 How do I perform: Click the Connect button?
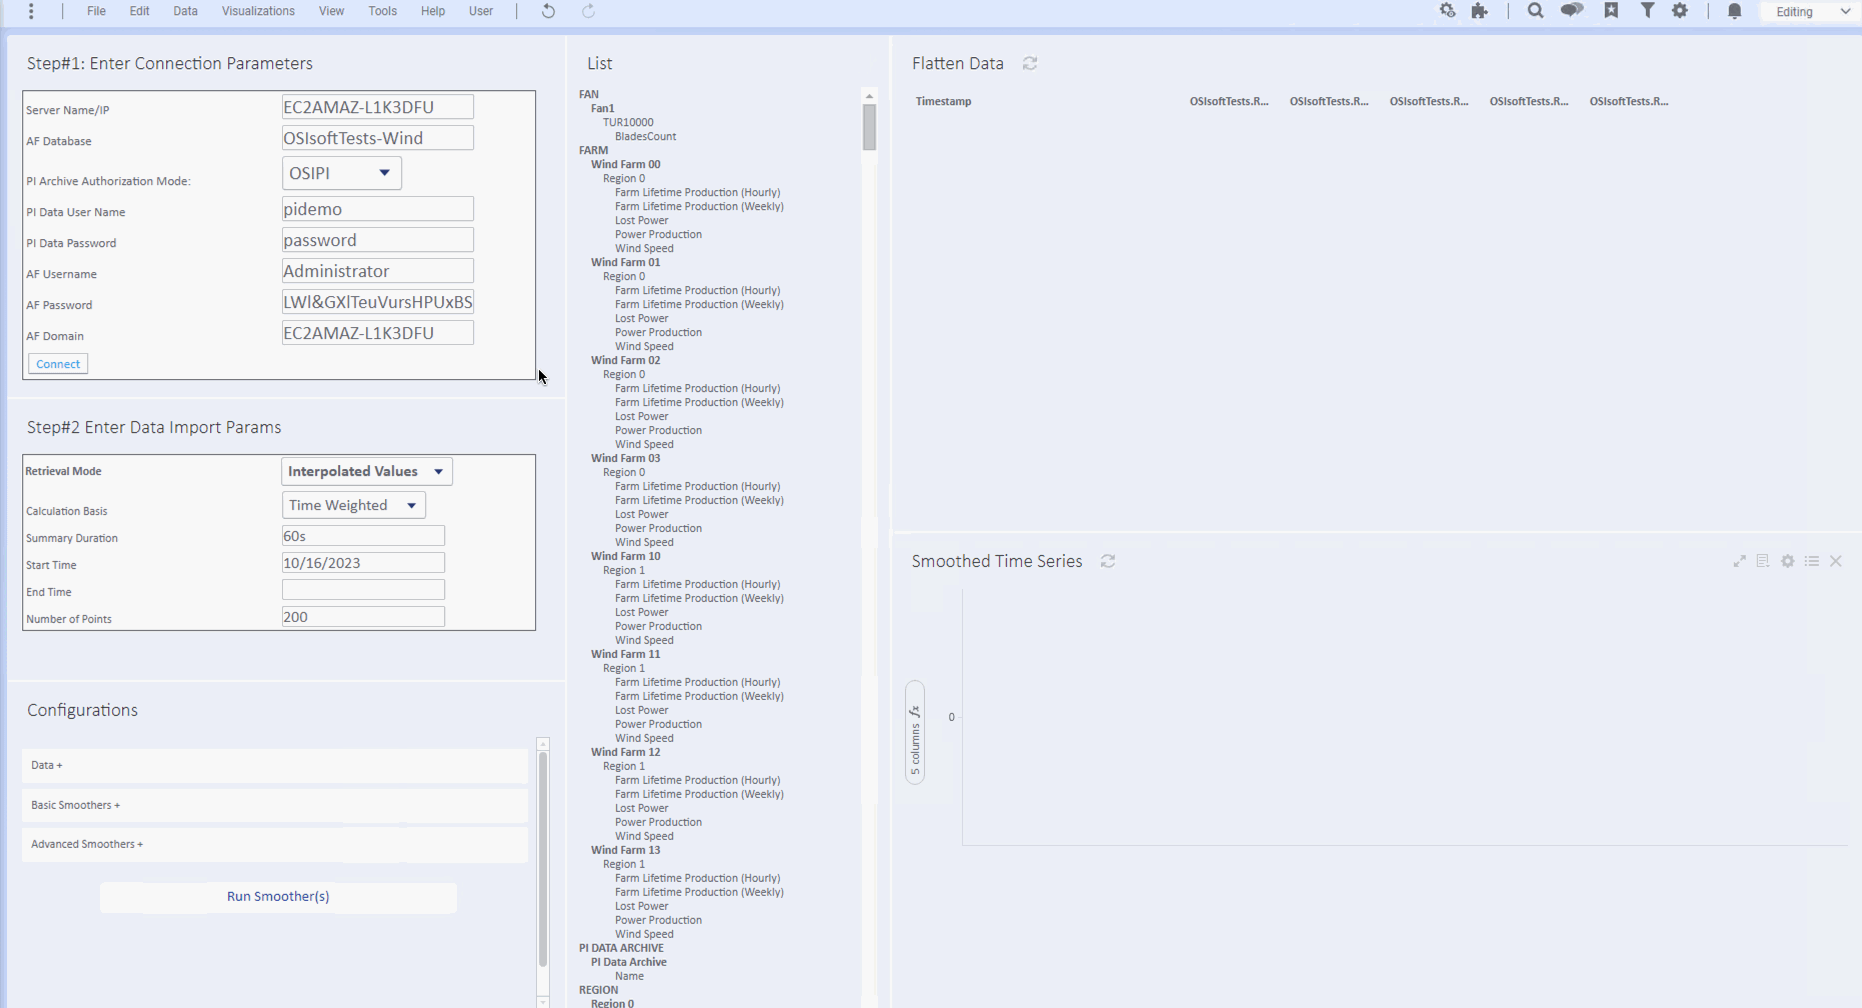point(58,364)
